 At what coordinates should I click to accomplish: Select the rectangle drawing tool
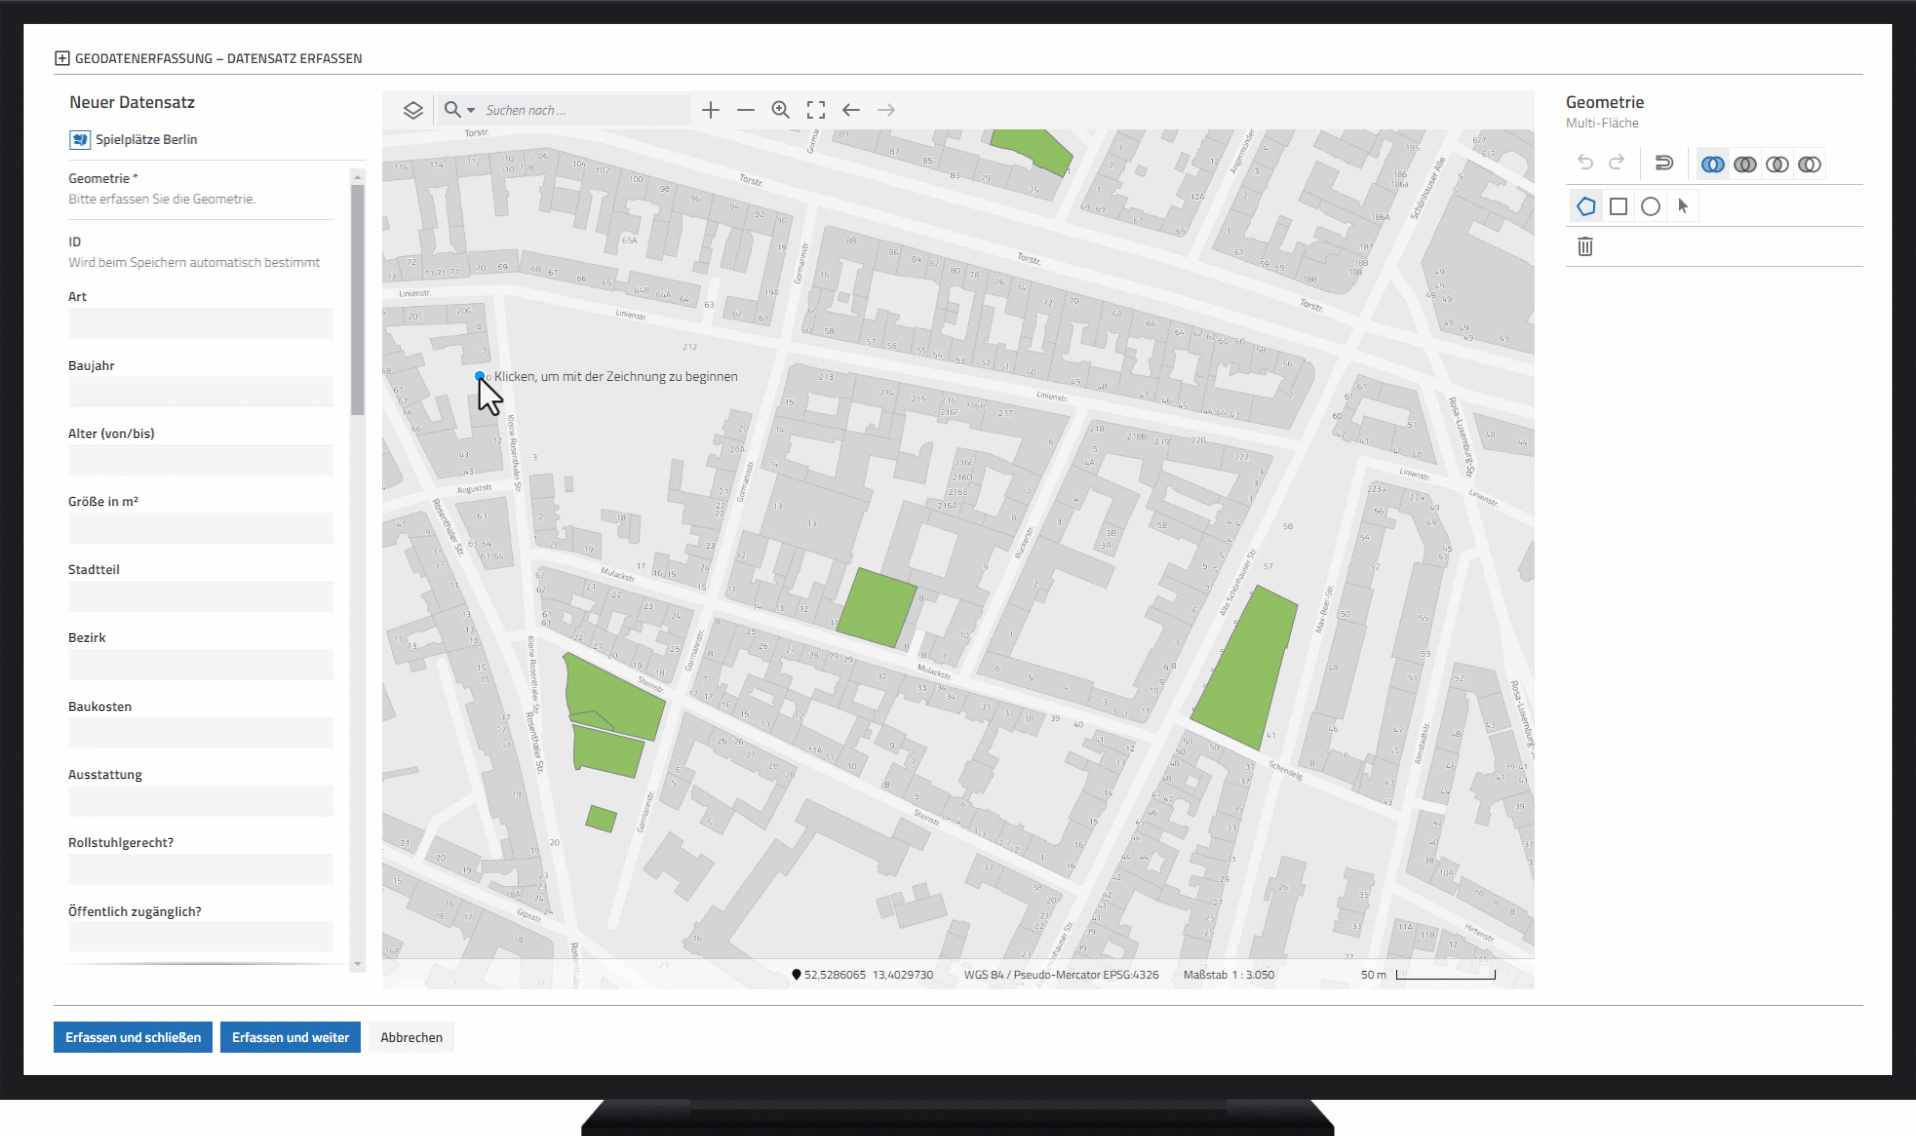pyautogui.click(x=1618, y=206)
